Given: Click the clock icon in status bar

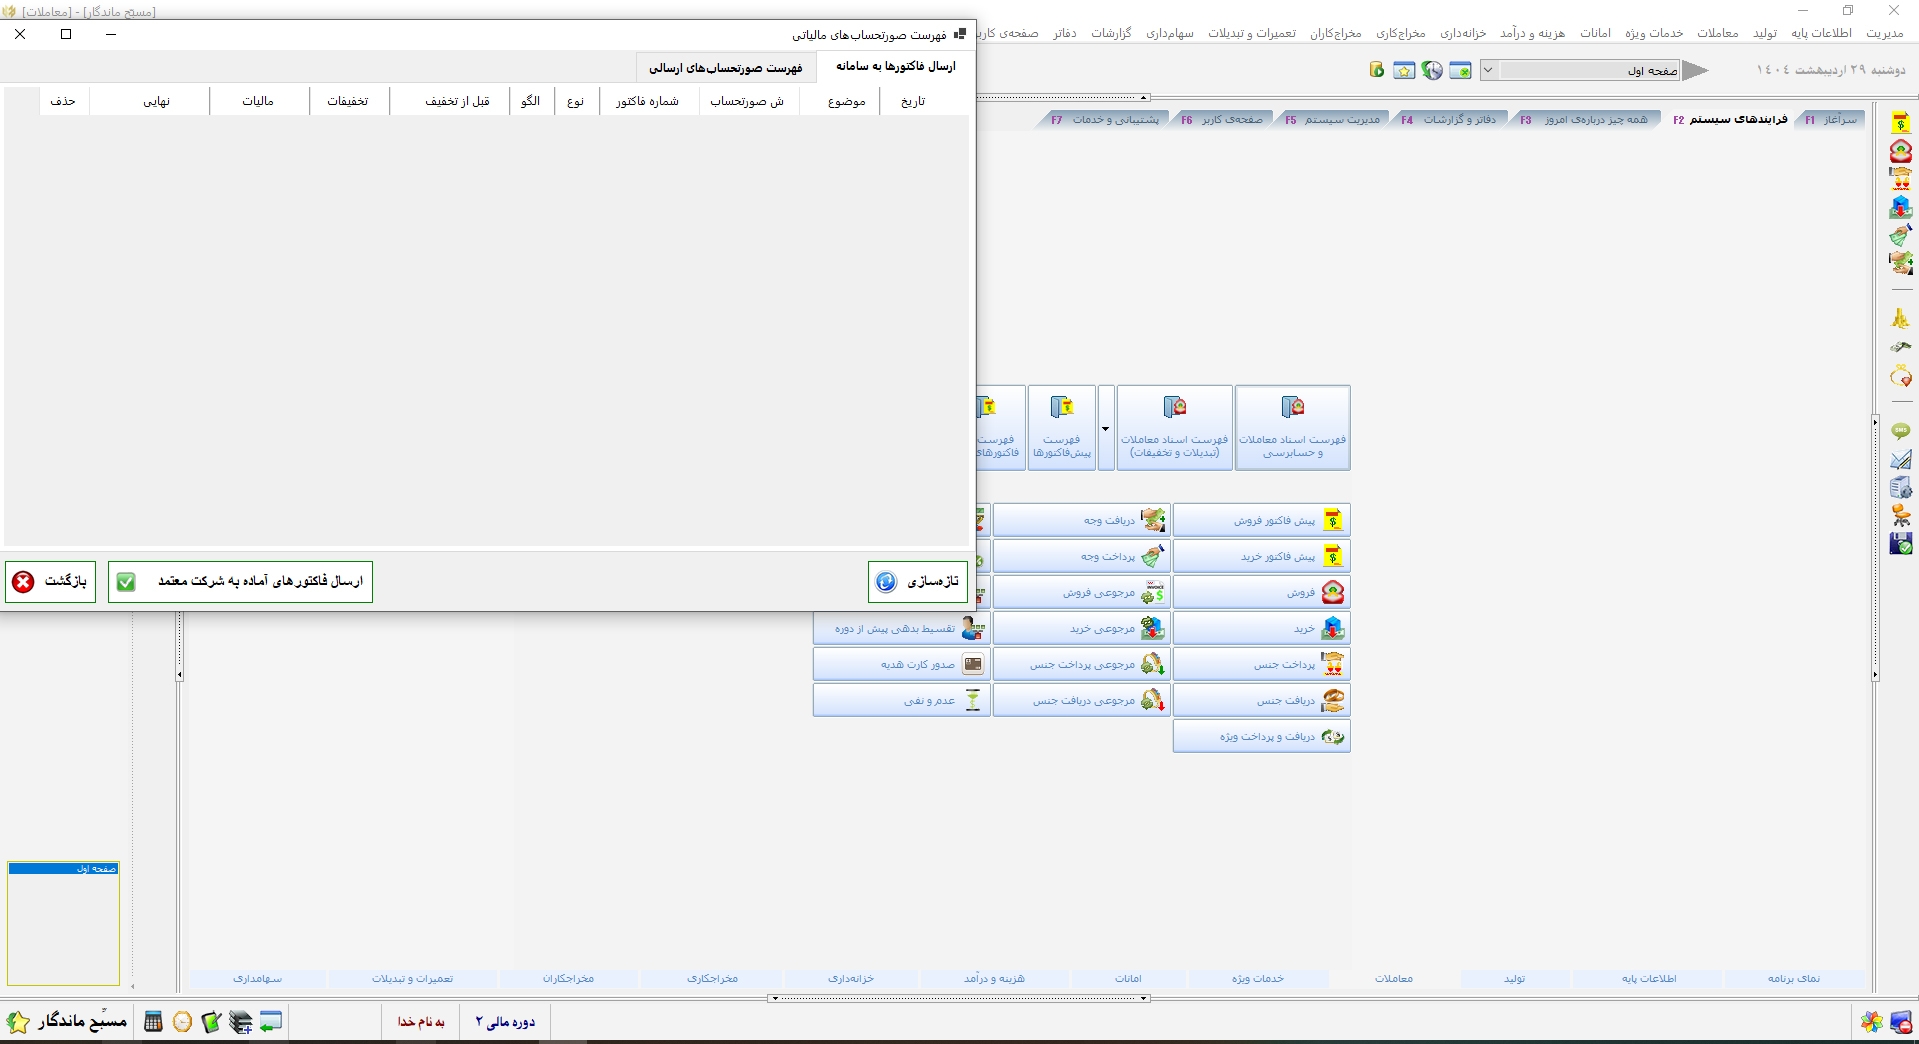Looking at the screenshot, I should pos(182,1021).
